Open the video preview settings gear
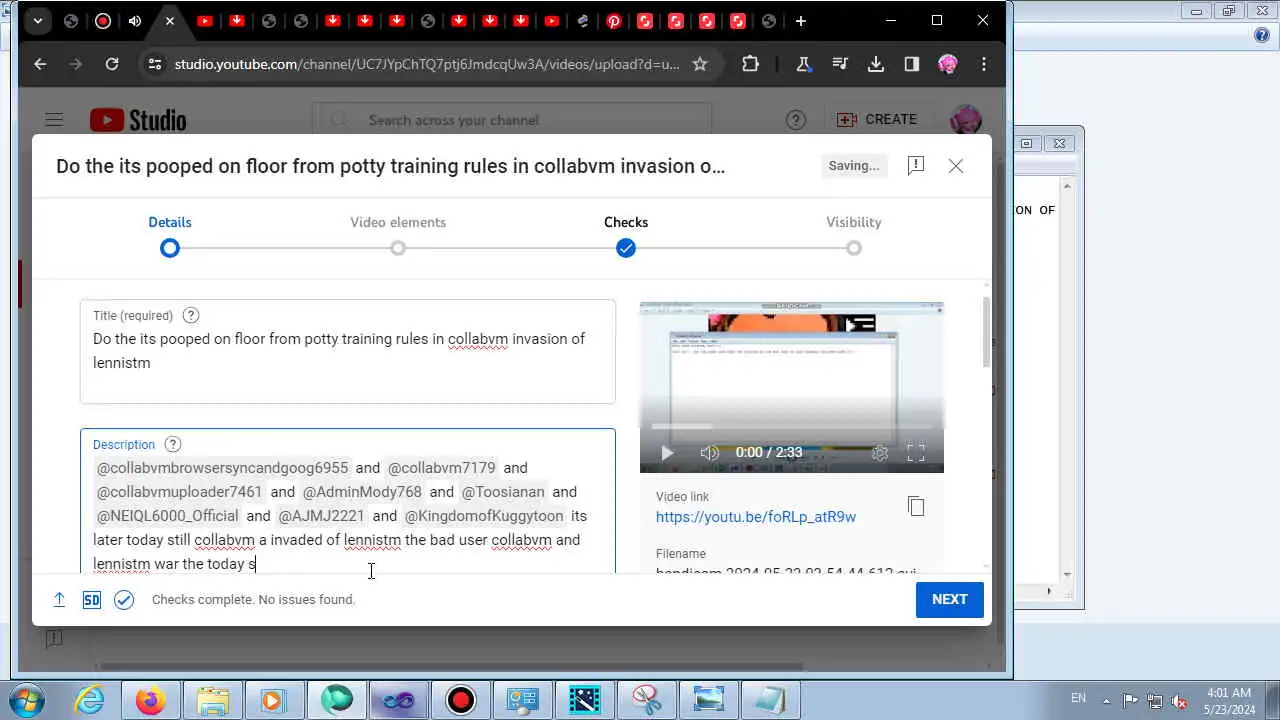The width and height of the screenshot is (1280, 720). coord(880,453)
